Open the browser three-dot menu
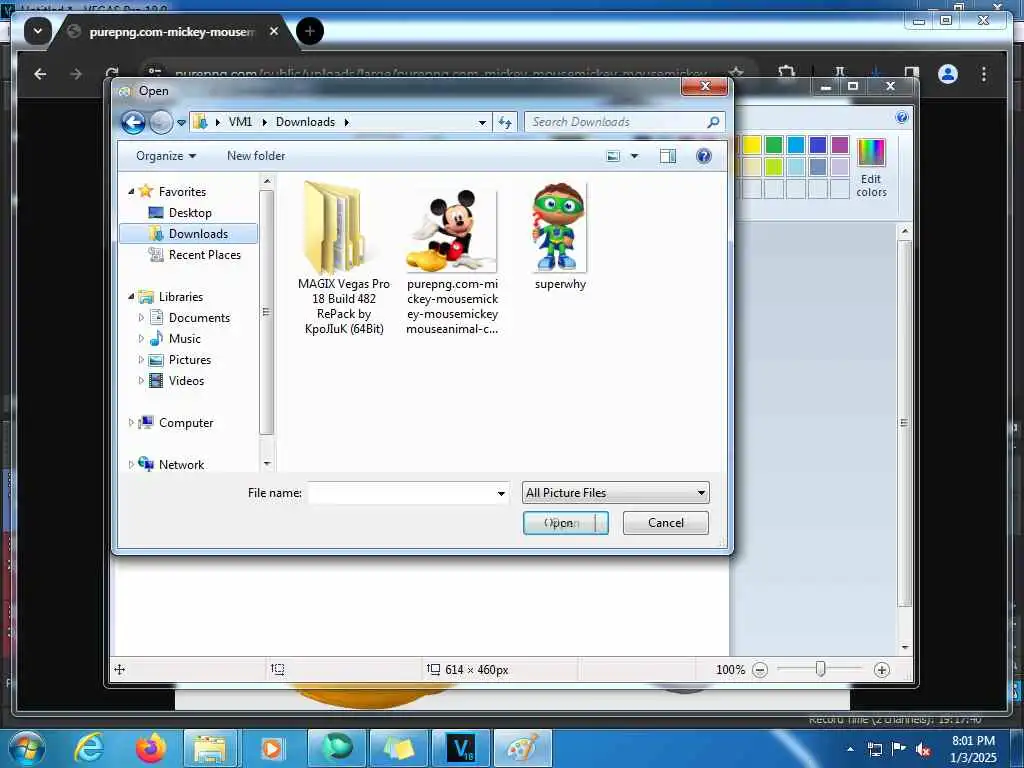This screenshot has height=768, width=1024. click(984, 74)
